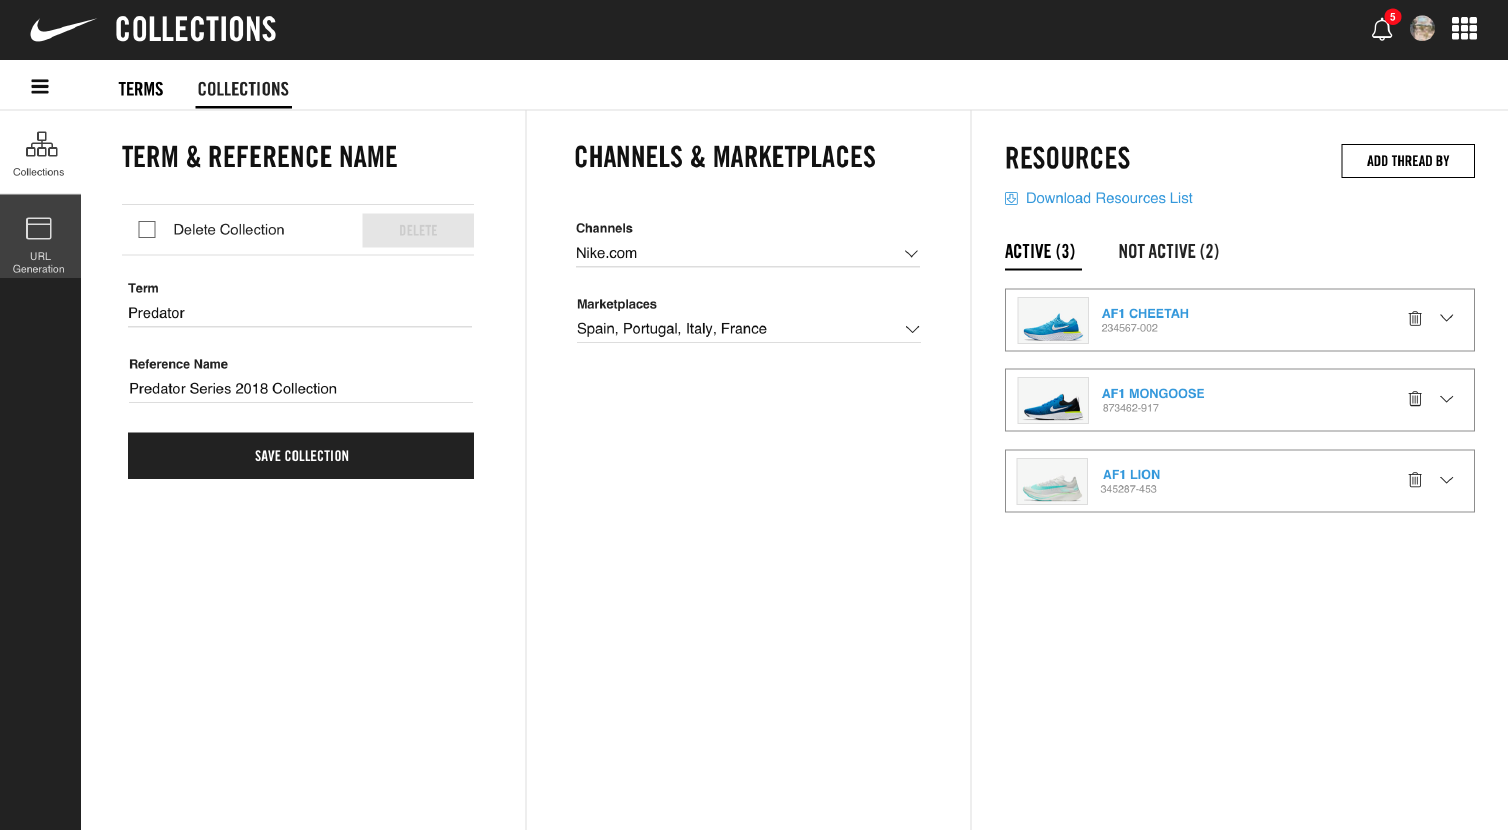Viewport: 1508px width, 830px height.
Task: Enable the Delete Collection checkbox
Action: coord(147,229)
